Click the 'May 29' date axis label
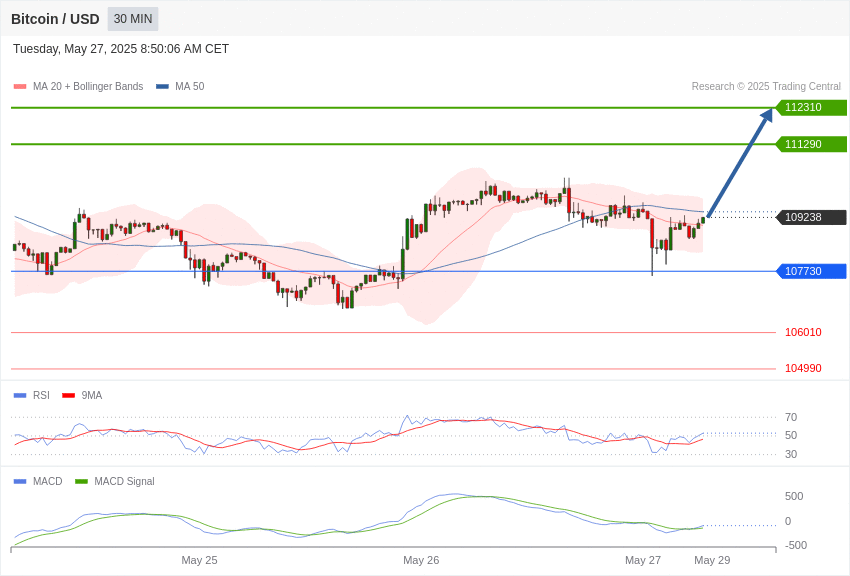The width and height of the screenshot is (850, 576). pos(712,560)
